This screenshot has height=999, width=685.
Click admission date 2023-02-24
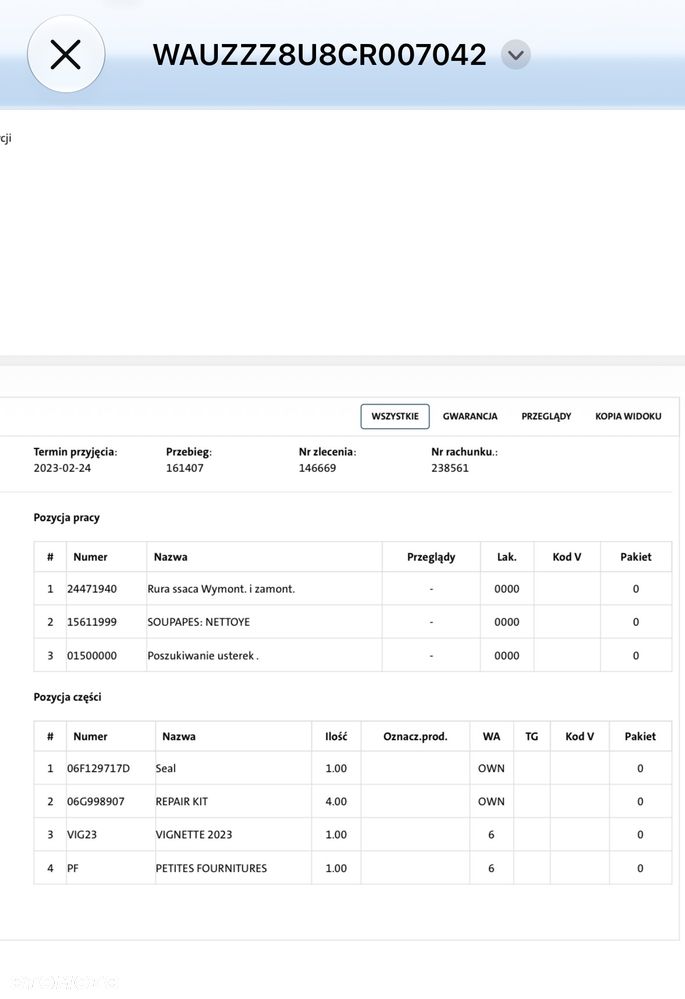tap(62, 468)
